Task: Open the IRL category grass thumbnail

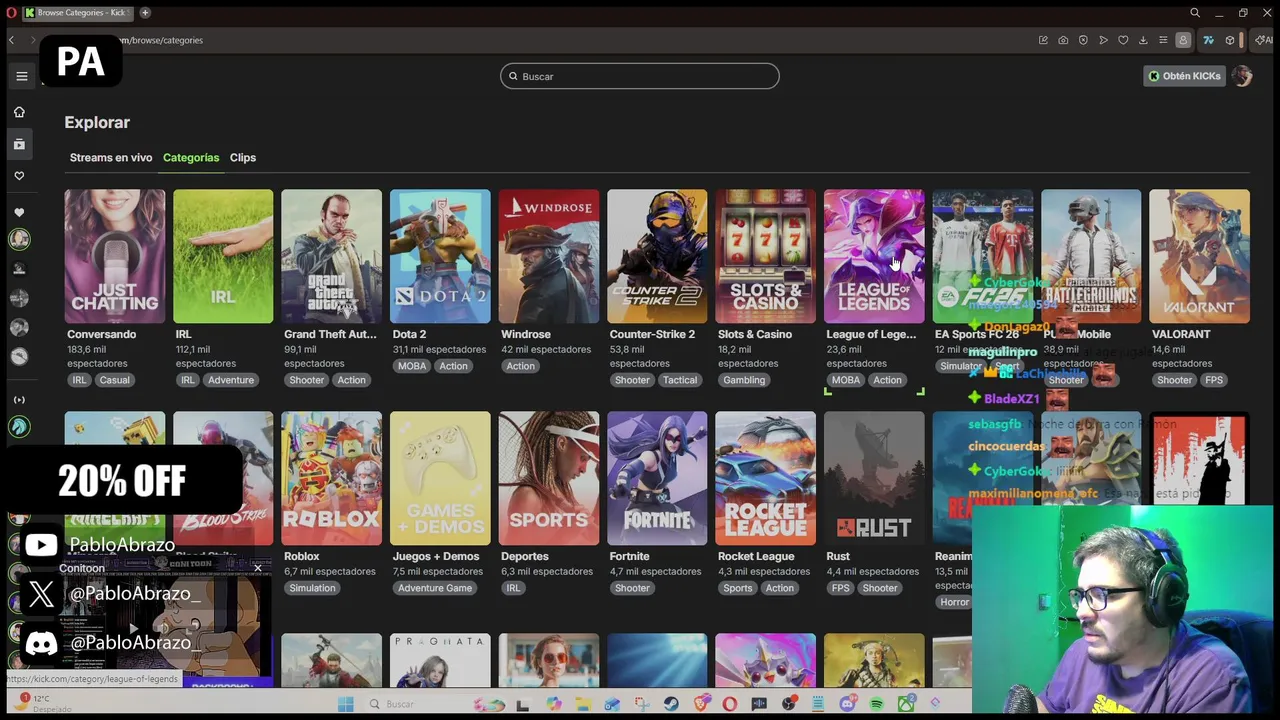Action: [x=223, y=256]
